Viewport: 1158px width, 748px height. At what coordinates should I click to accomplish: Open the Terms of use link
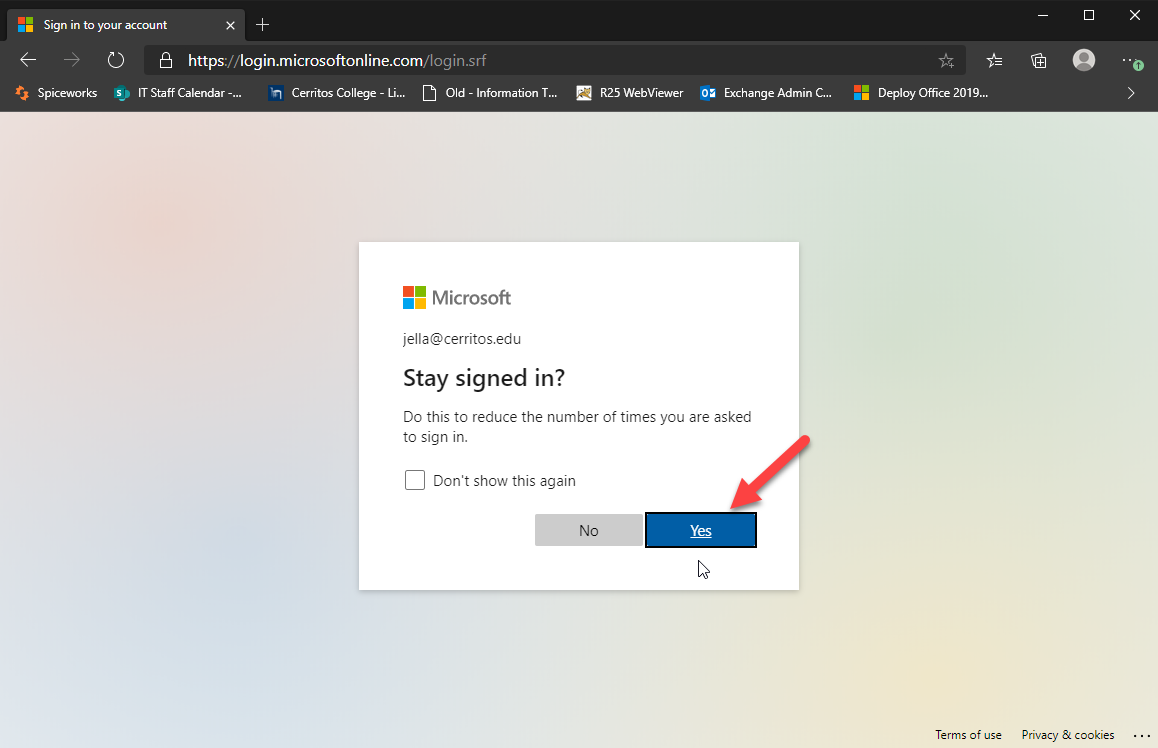click(968, 735)
